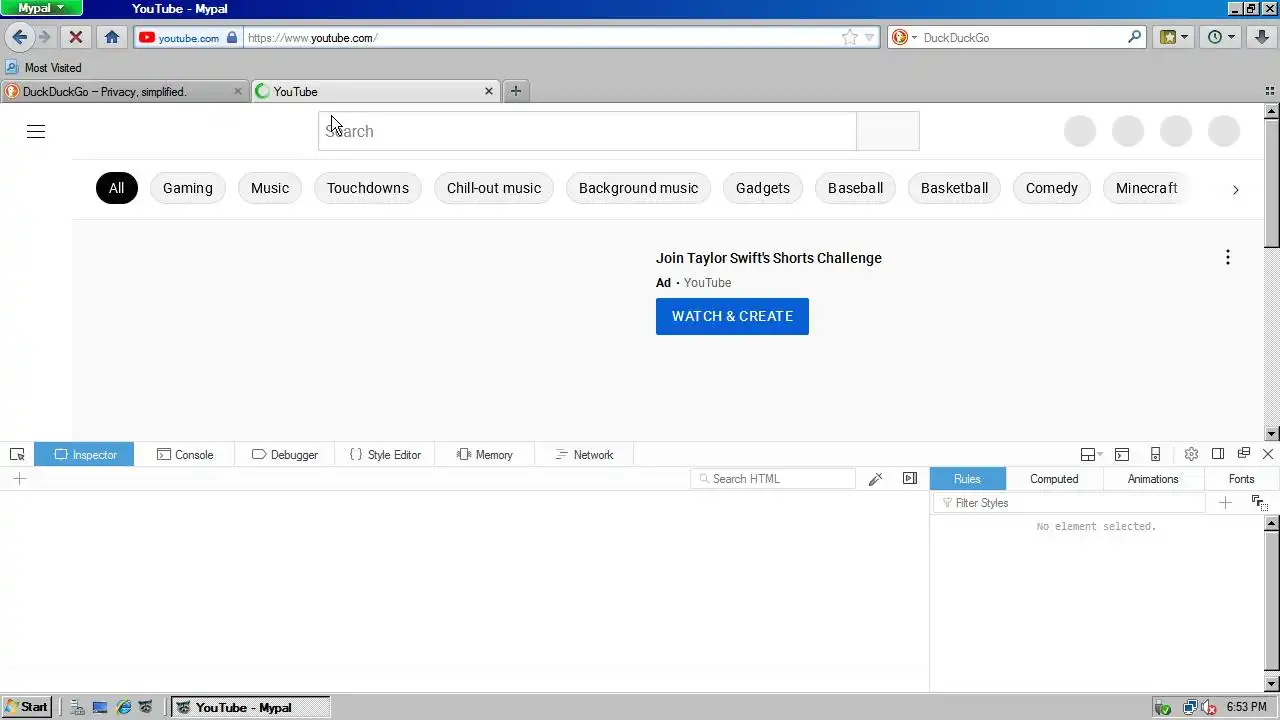Open the YouTube hamburger guide menu
The image size is (1280, 720).
36,131
